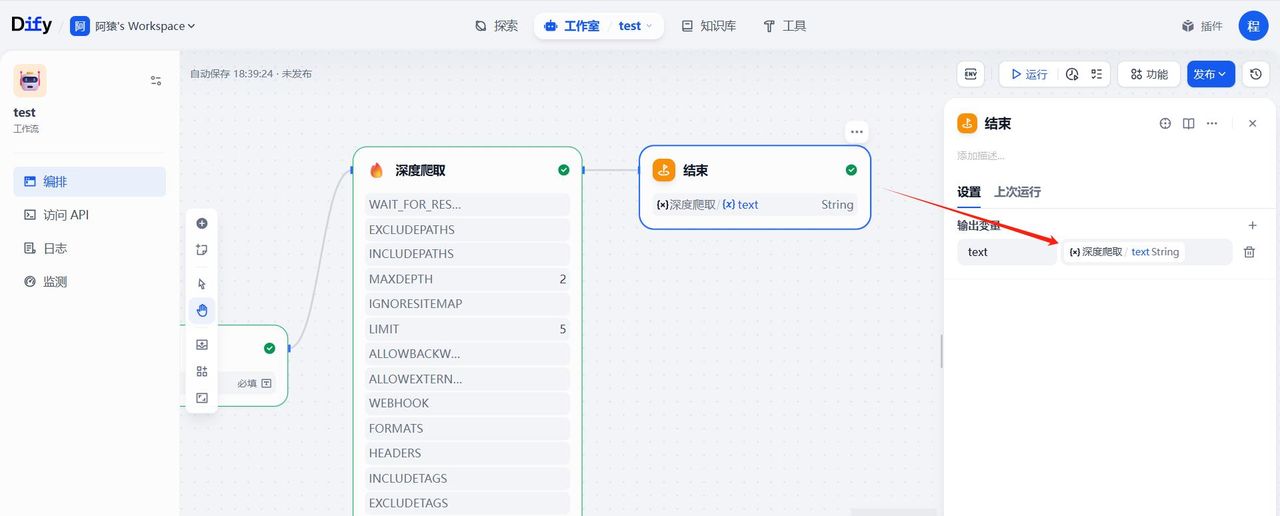Expand the 发布 publish dropdown

1211,74
